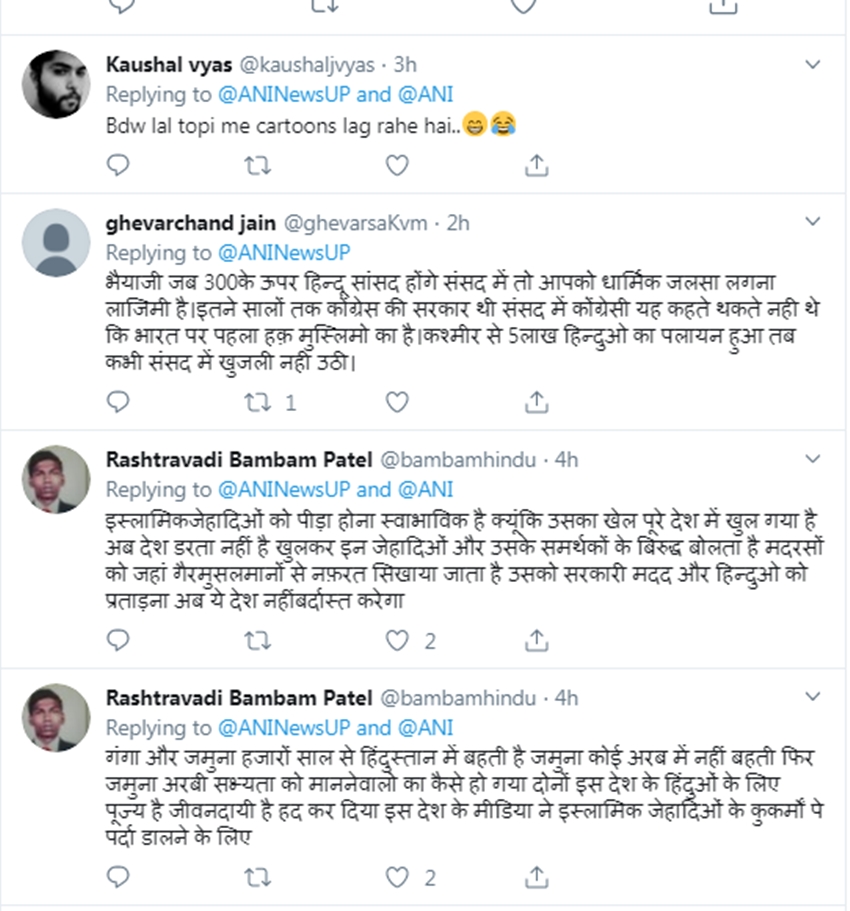Retweet ghevarchand jain's tweet
The image size is (850, 911).
click(258, 402)
